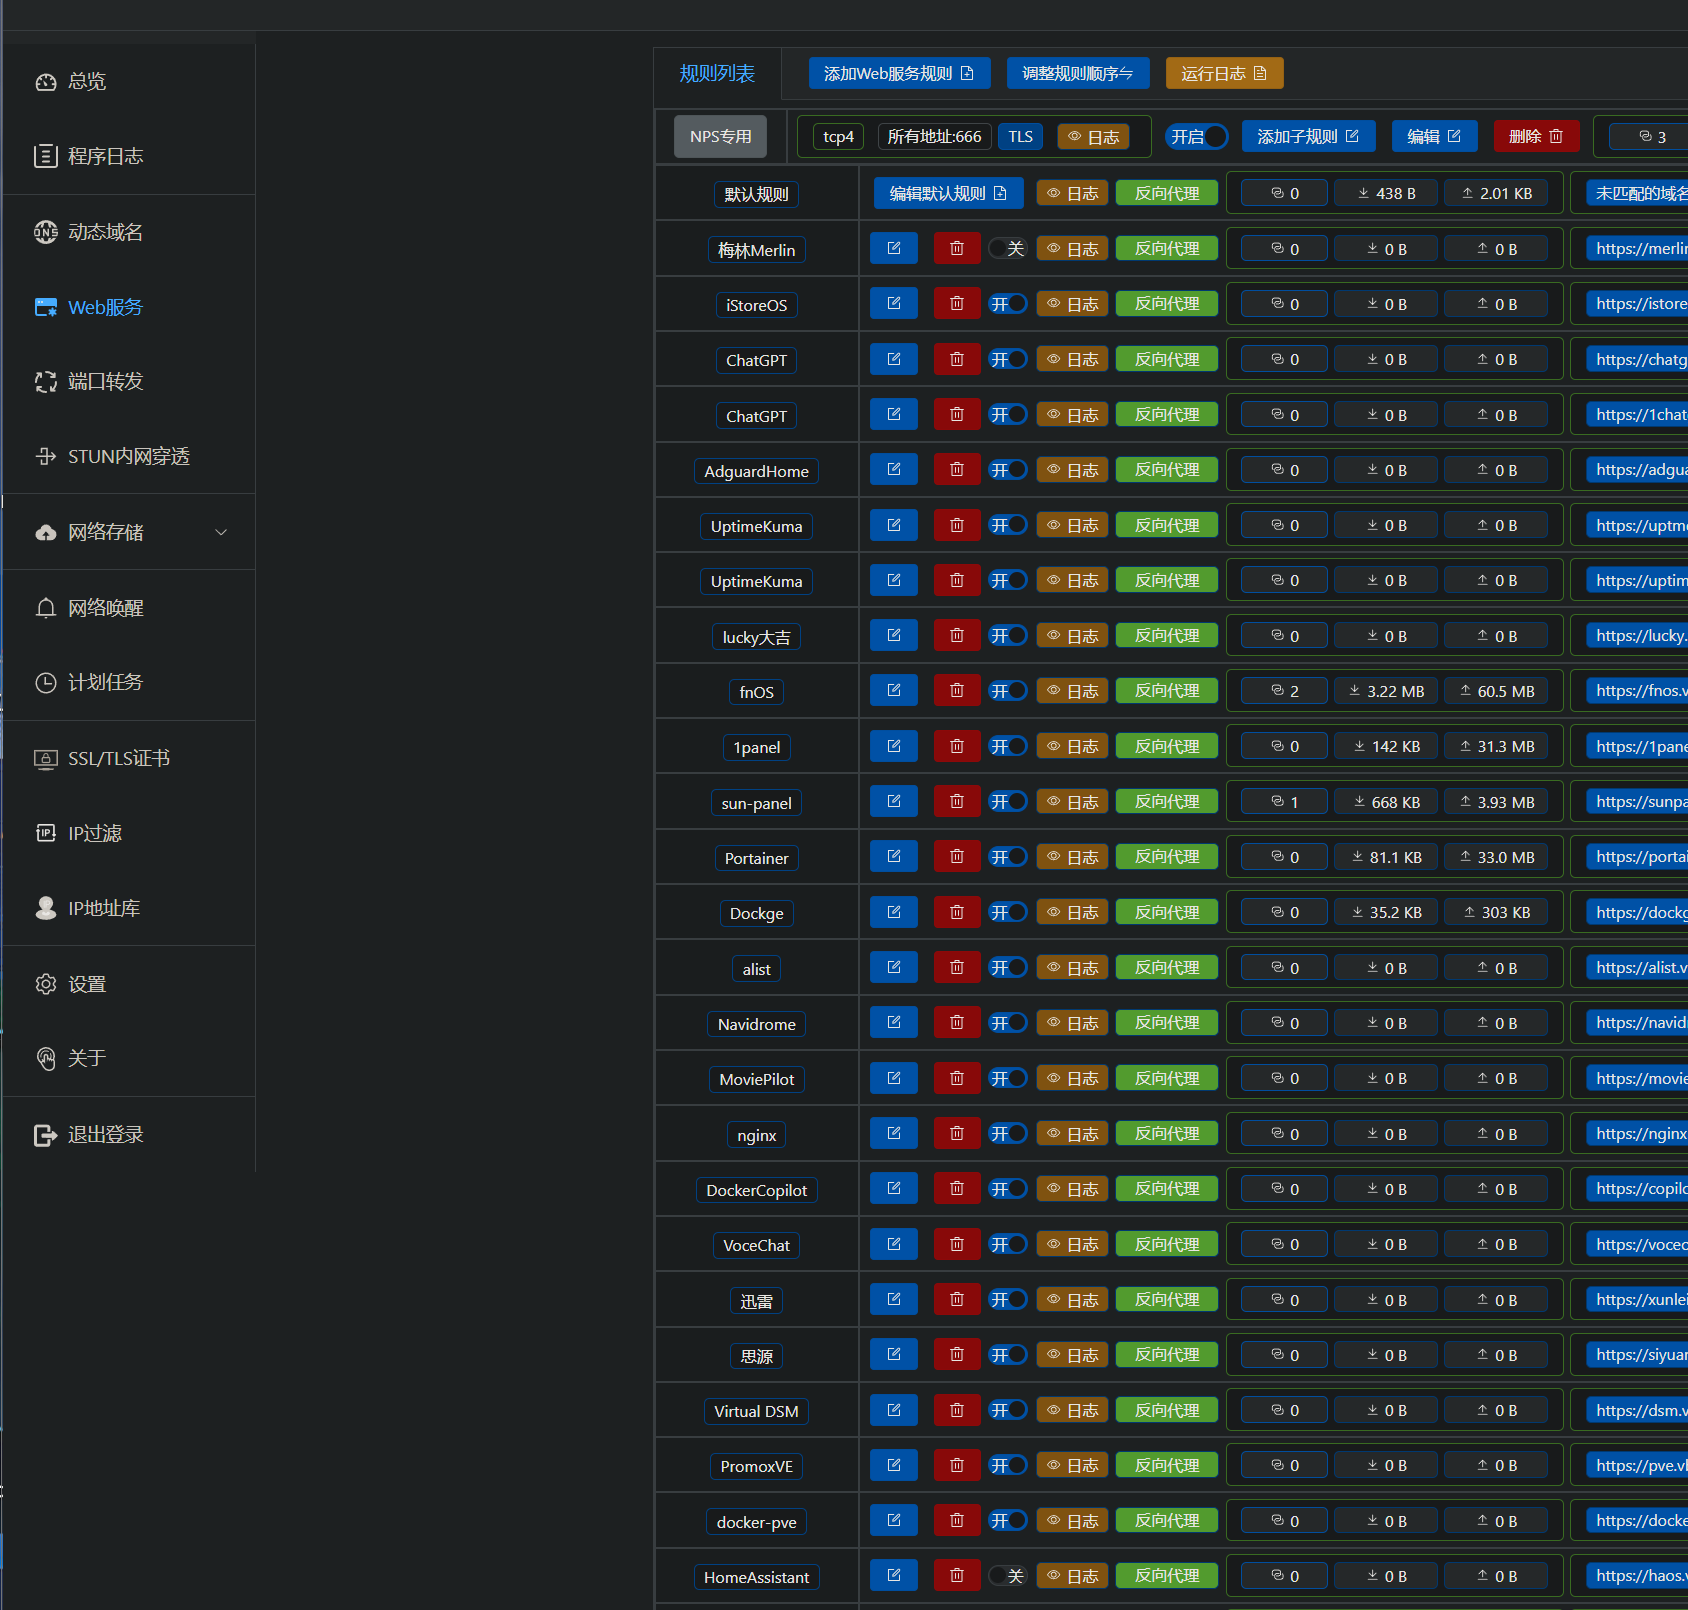The width and height of the screenshot is (1688, 1610).
Task: Click delete trash icon for 思源
Action: pyautogui.click(x=957, y=1355)
